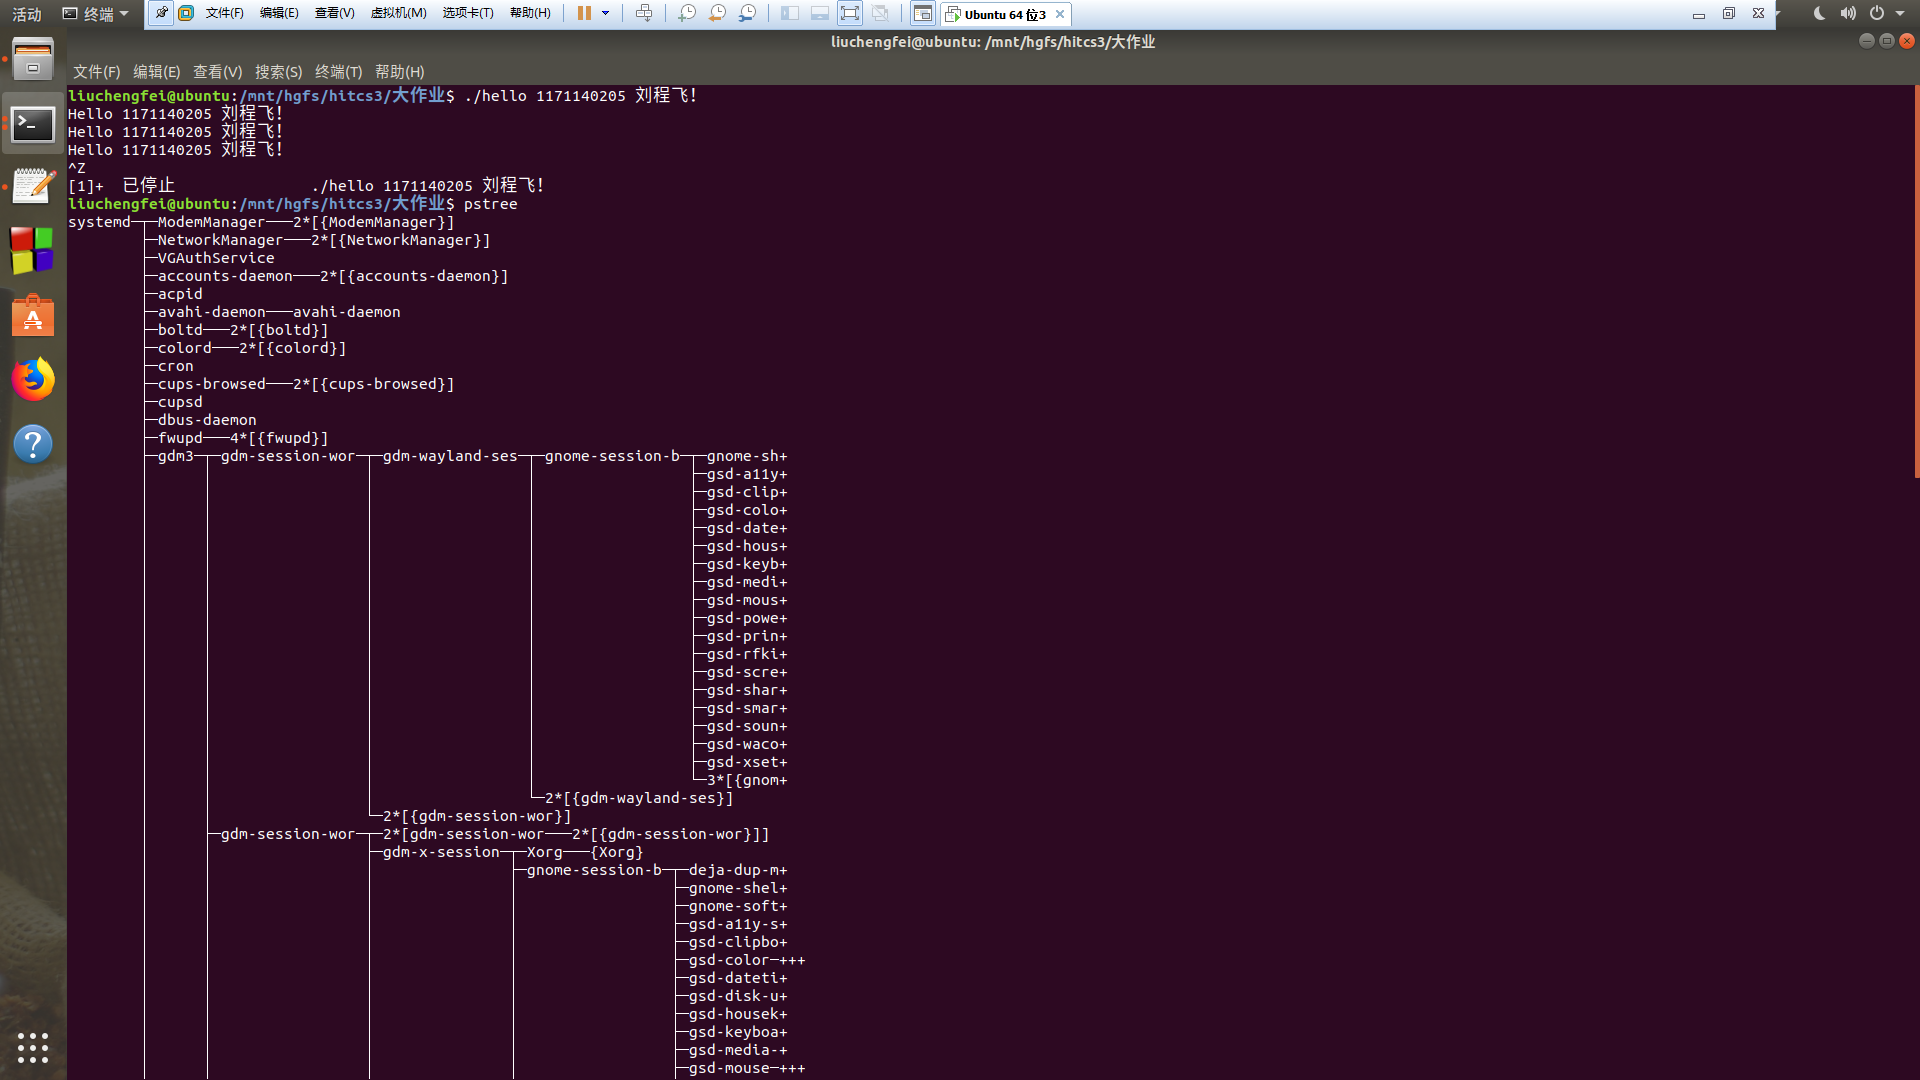Open the system power menu arrow in the top right
The width and height of the screenshot is (1920, 1080).
click(x=1900, y=14)
